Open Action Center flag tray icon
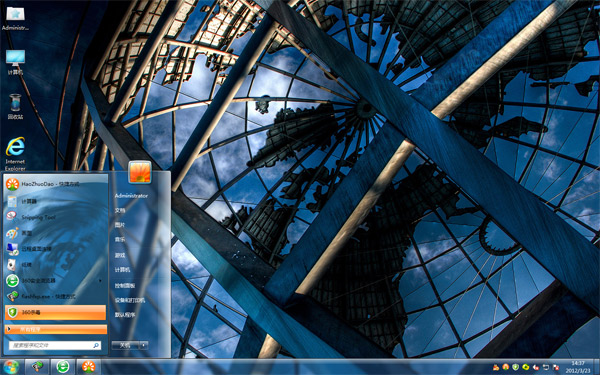Image resolution: width=600 pixels, height=375 pixels. 556,367
